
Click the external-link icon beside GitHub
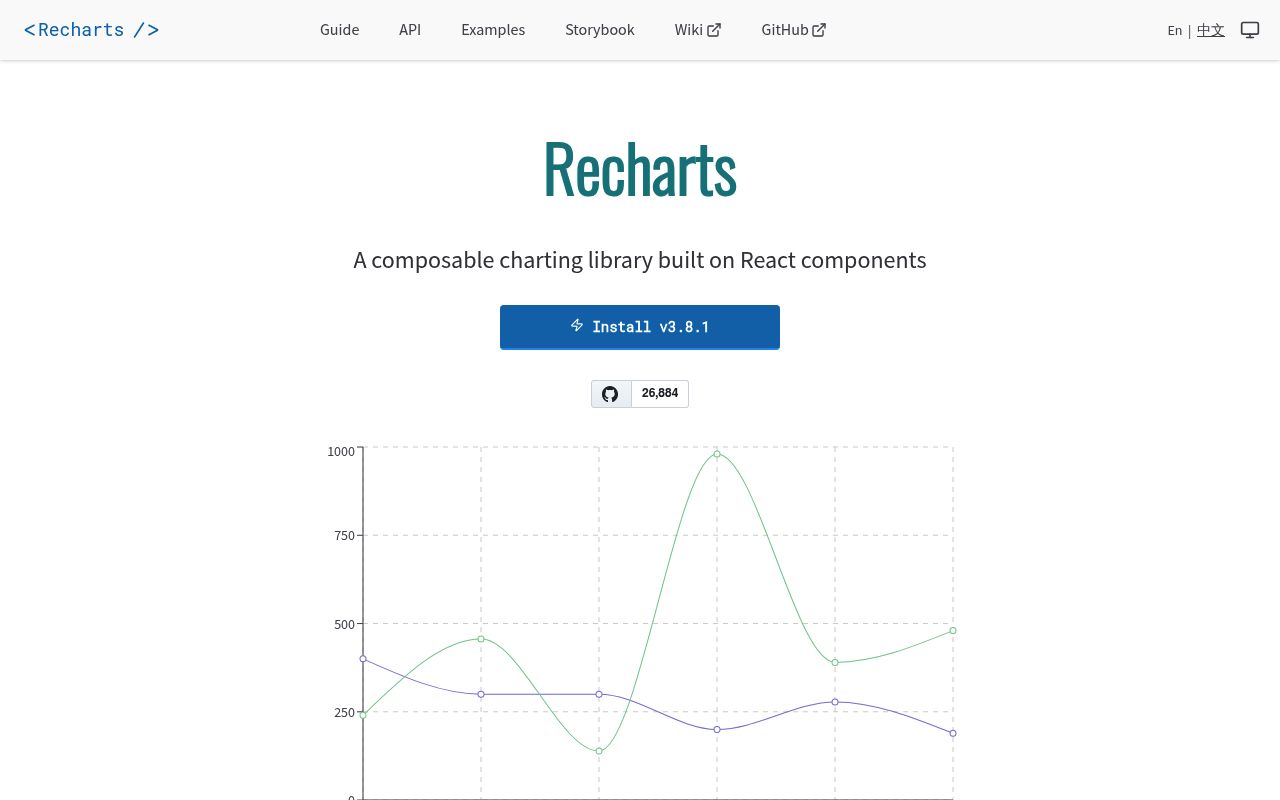click(x=819, y=29)
